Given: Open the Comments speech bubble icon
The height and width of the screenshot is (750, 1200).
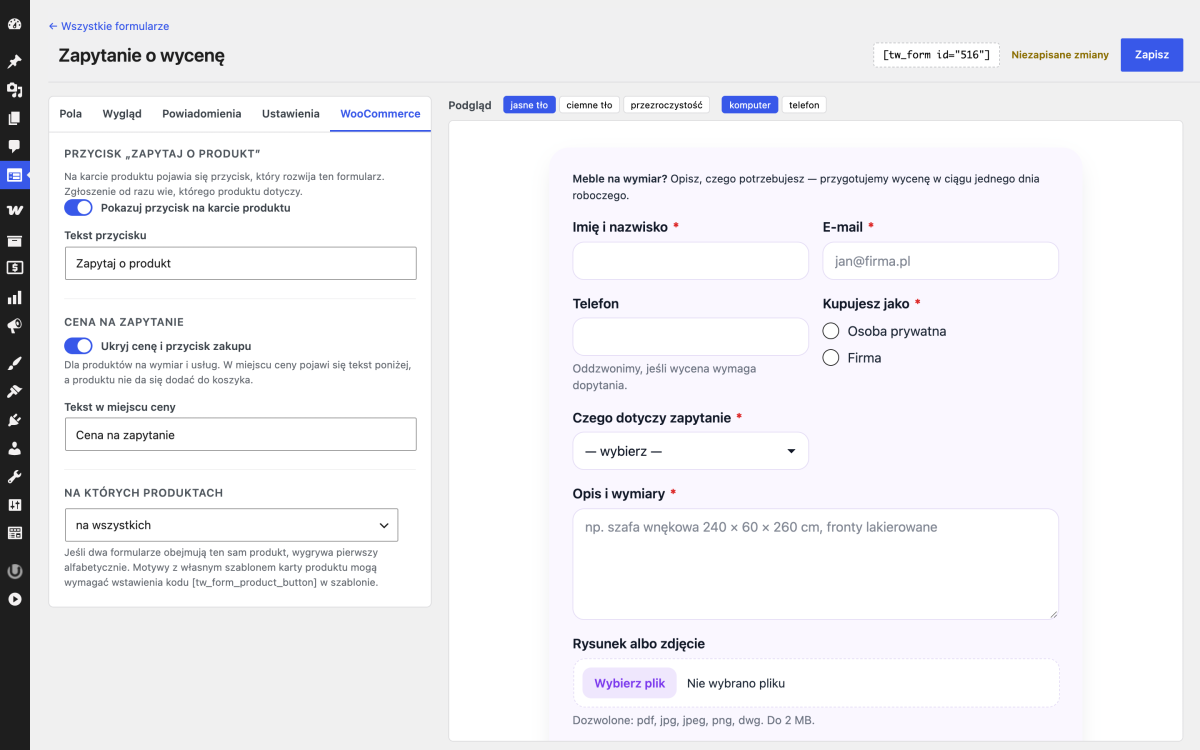Looking at the screenshot, I should 15,146.
